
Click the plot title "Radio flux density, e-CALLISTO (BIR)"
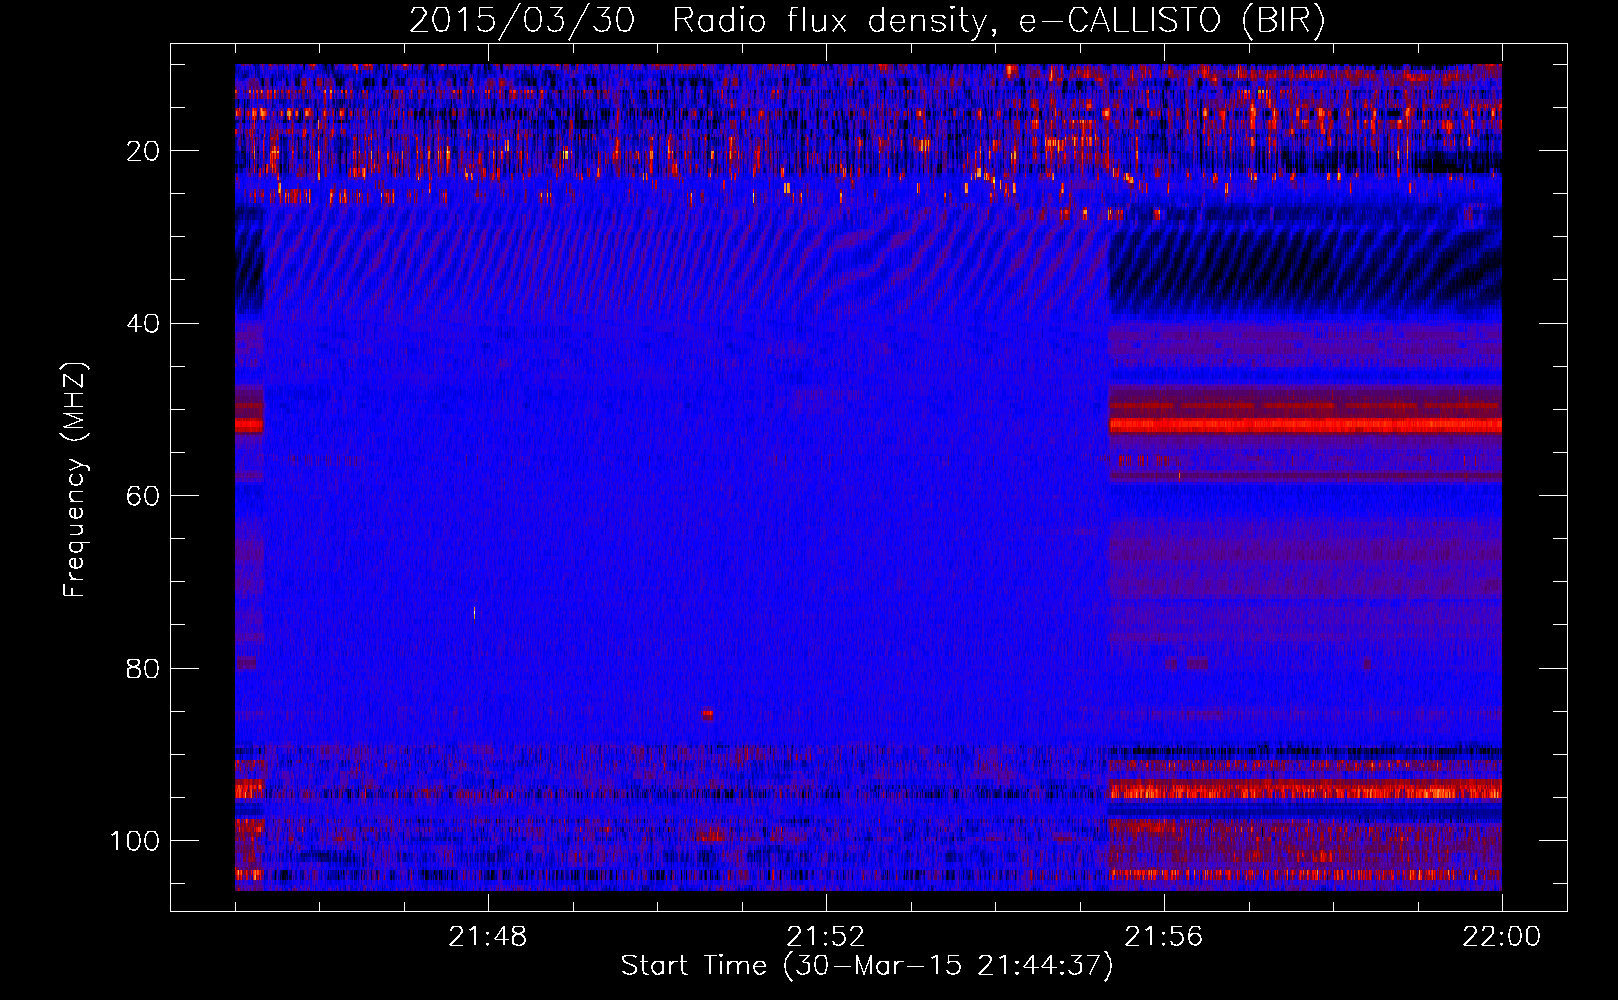pyautogui.click(x=998, y=21)
